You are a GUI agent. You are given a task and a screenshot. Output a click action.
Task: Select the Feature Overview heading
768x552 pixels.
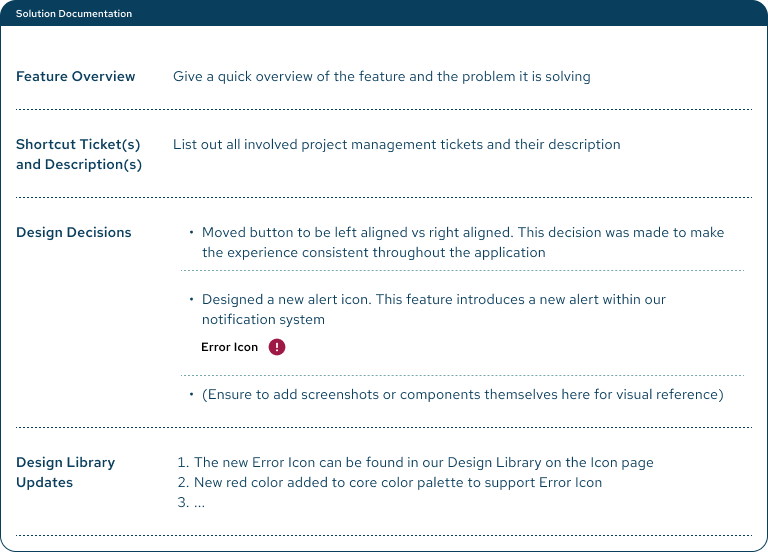(x=76, y=76)
